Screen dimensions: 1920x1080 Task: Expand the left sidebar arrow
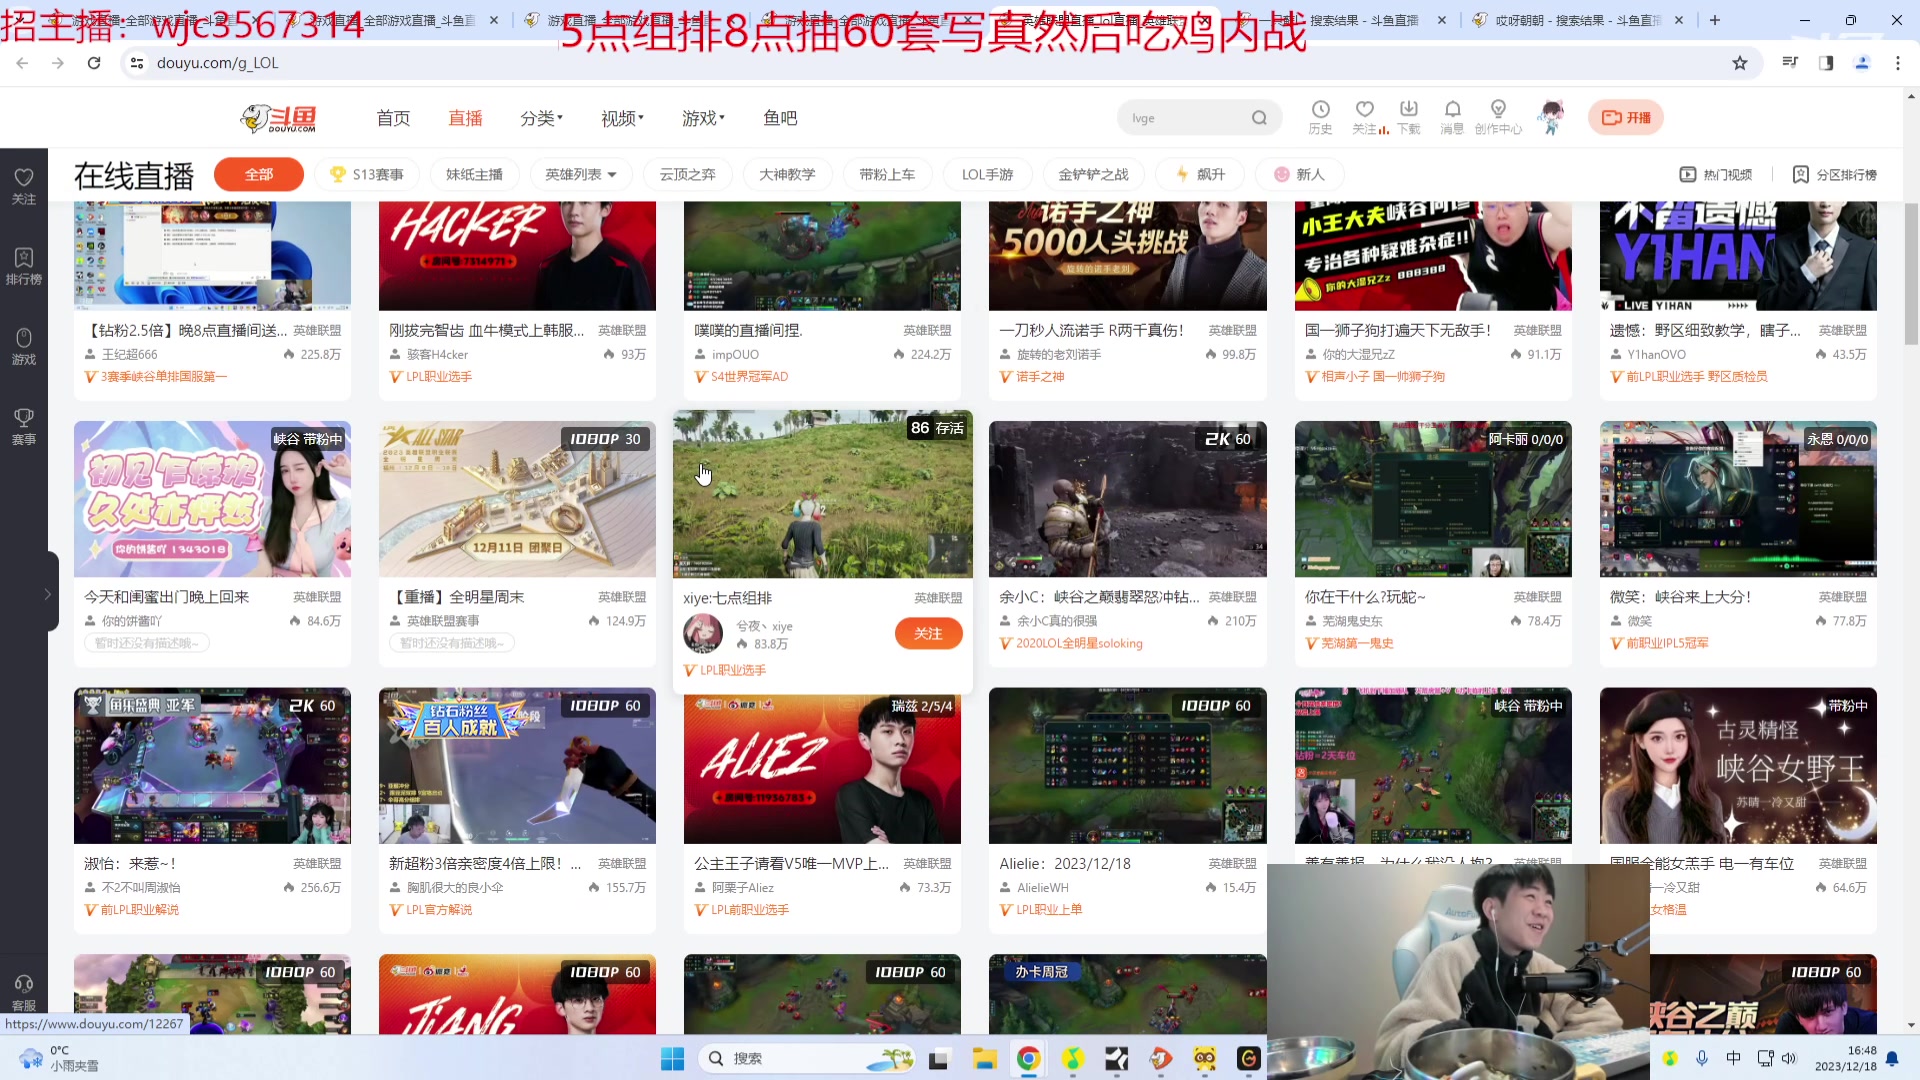point(47,594)
